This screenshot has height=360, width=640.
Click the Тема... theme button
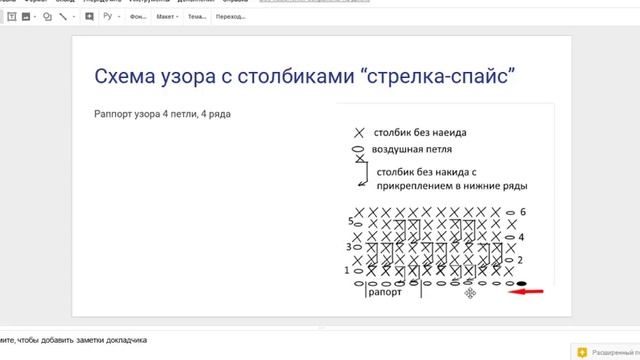tap(197, 17)
